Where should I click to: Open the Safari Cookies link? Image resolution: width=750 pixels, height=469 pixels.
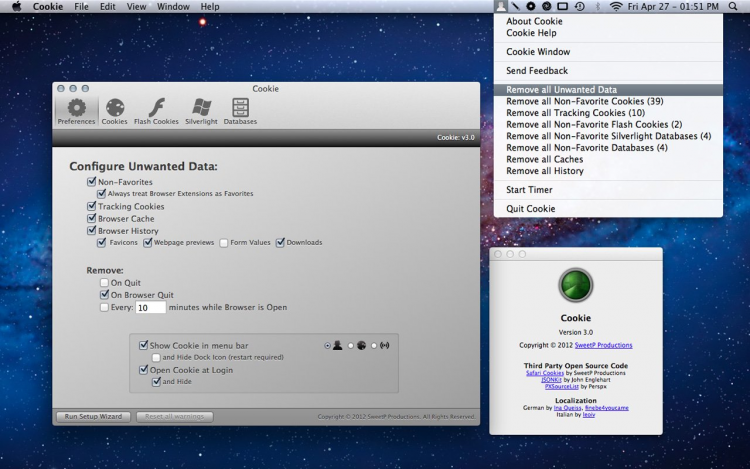[545, 373]
